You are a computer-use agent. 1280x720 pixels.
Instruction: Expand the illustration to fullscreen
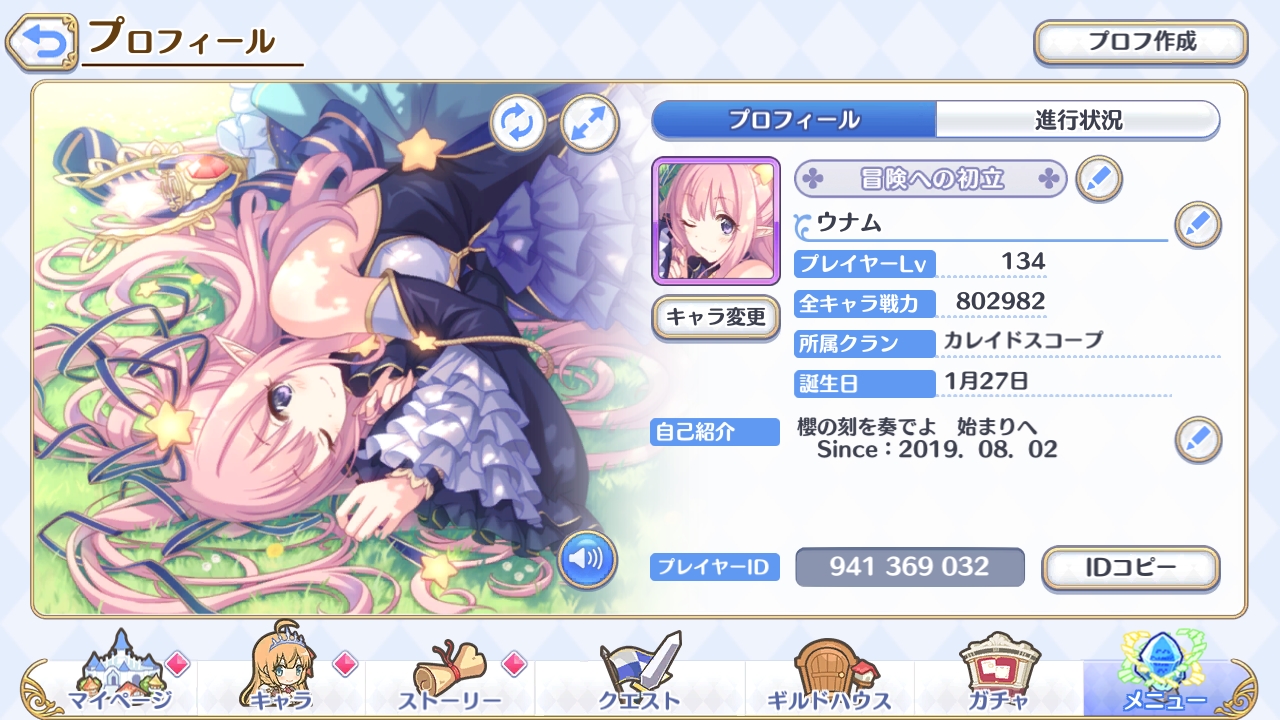[590, 124]
